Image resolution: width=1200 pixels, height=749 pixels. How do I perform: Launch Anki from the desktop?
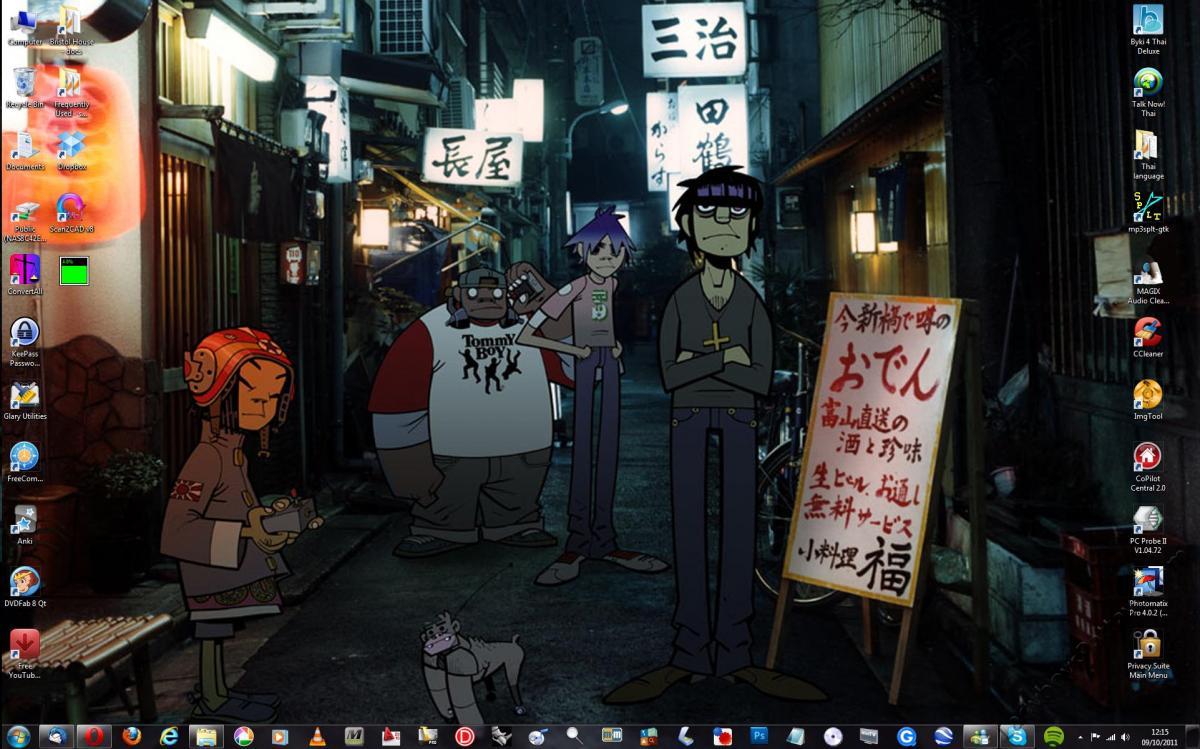(x=24, y=524)
